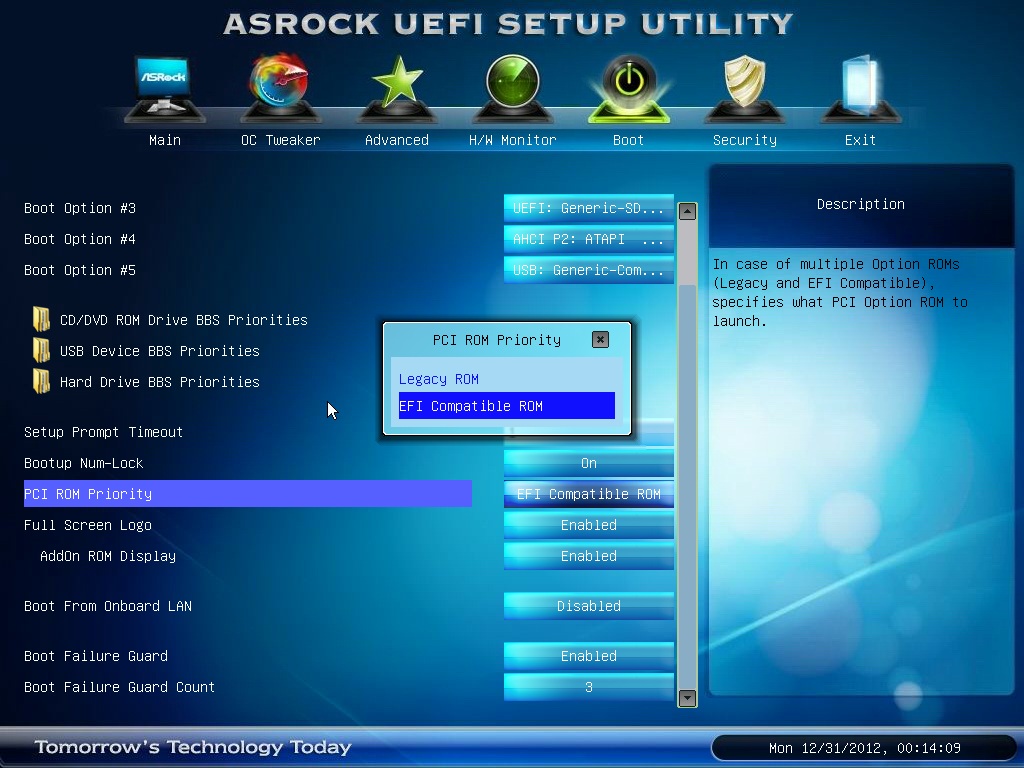Edit the Boot Failure Guard Count value

(x=588, y=687)
